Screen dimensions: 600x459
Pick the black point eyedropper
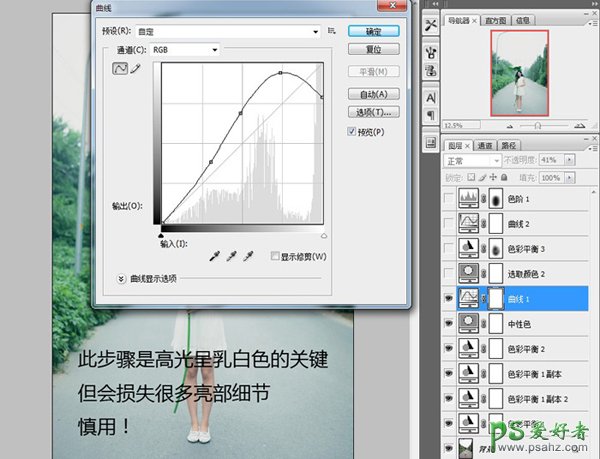point(214,256)
